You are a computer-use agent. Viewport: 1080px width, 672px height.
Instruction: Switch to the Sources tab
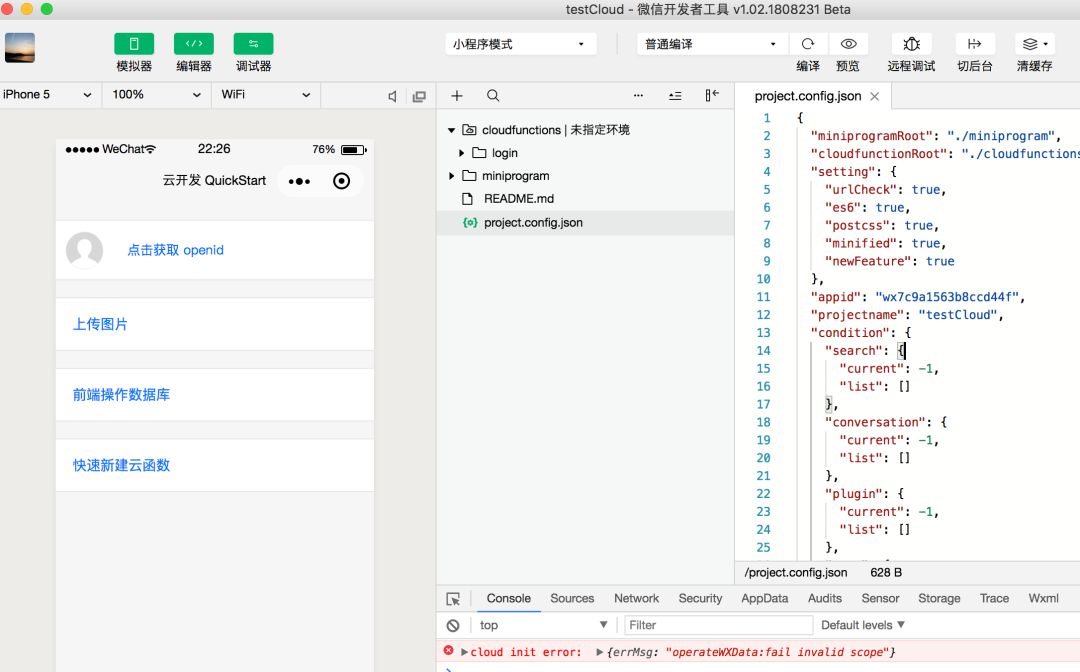[x=572, y=598]
